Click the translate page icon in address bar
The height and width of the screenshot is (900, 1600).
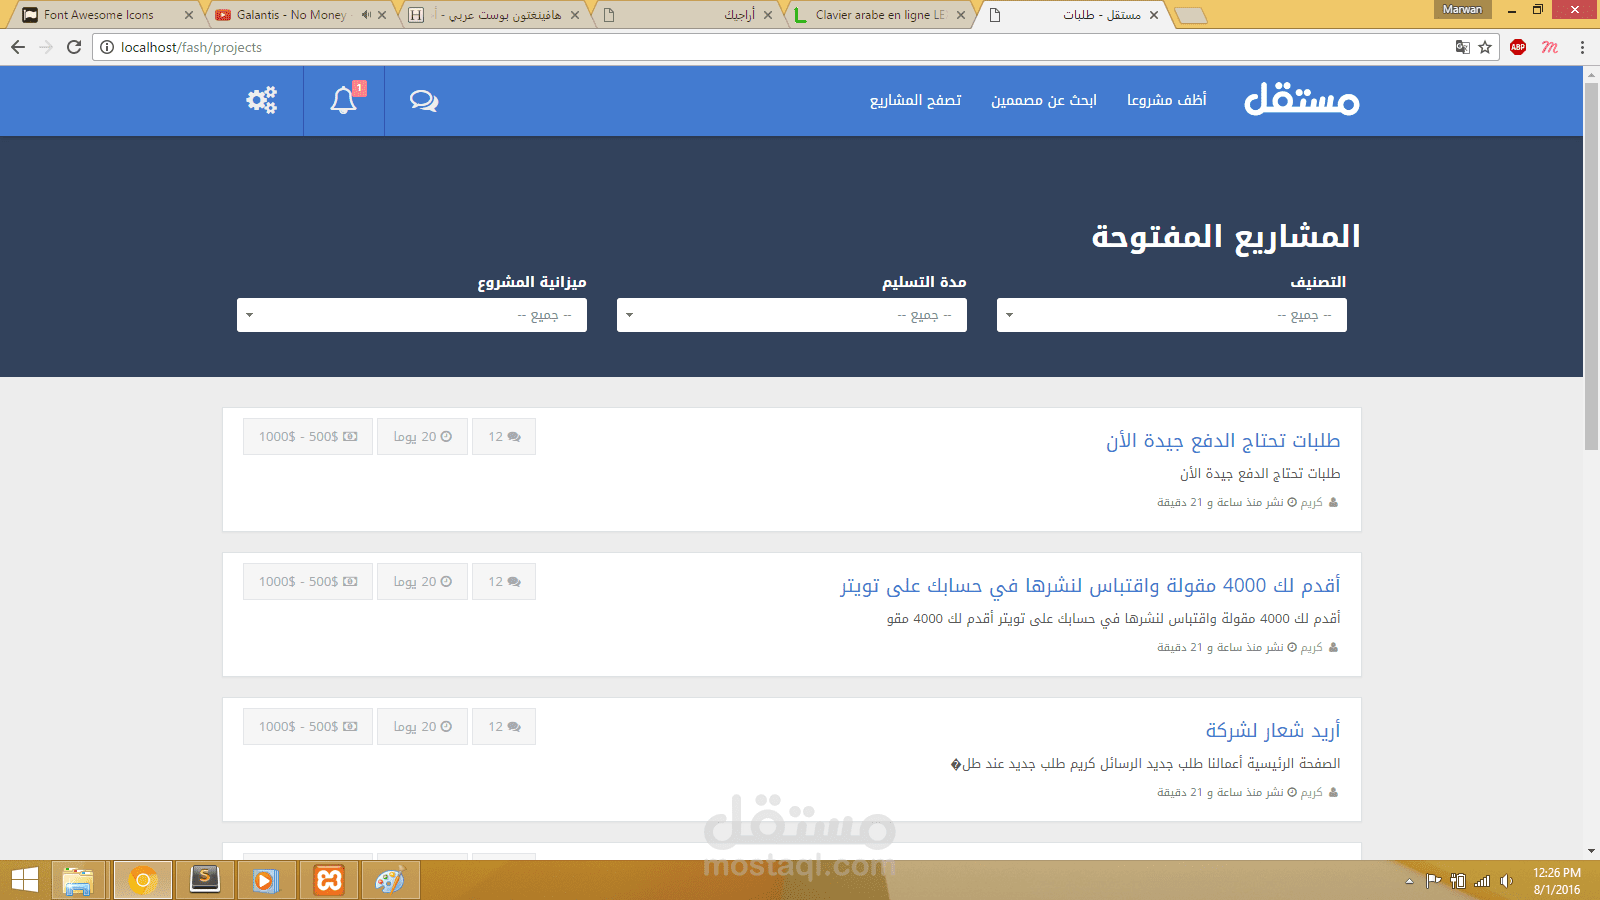click(x=1463, y=47)
